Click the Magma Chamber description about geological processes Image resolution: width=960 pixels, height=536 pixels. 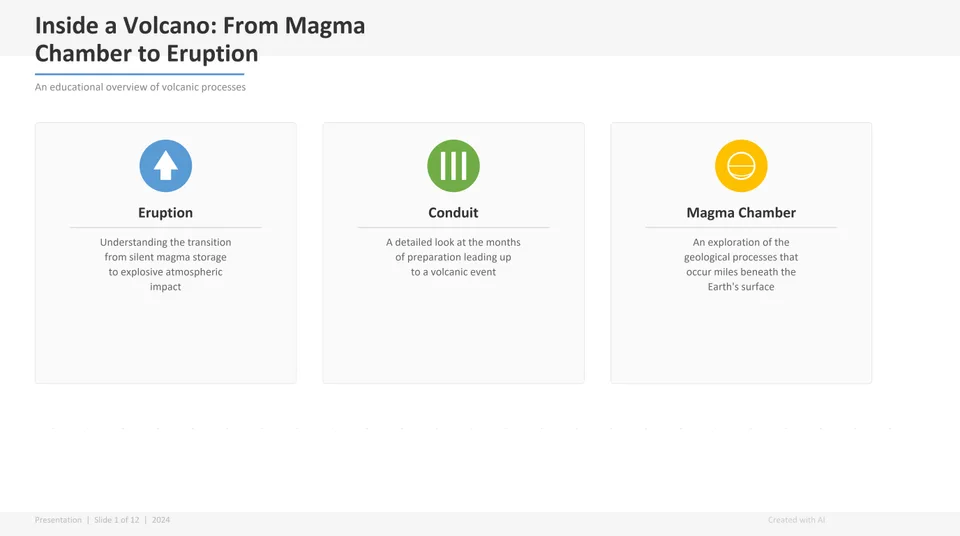[x=741, y=264]
